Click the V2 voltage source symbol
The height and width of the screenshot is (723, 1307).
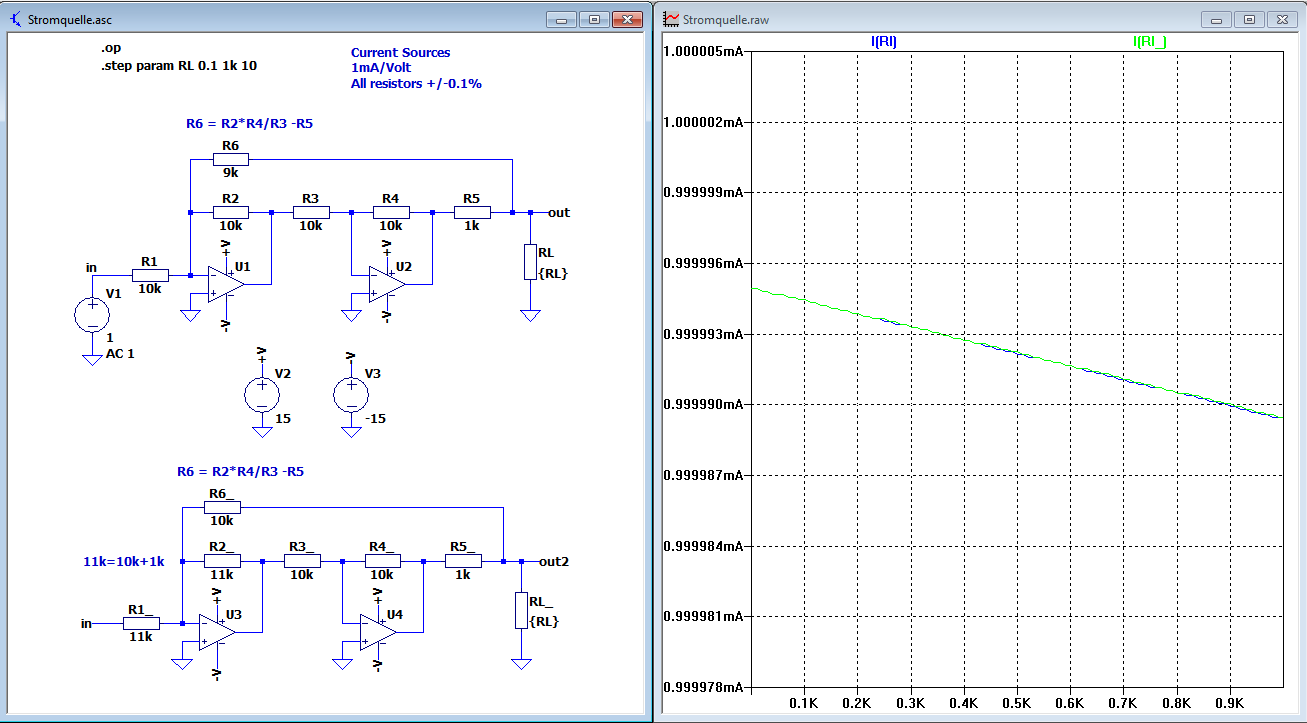262,394
